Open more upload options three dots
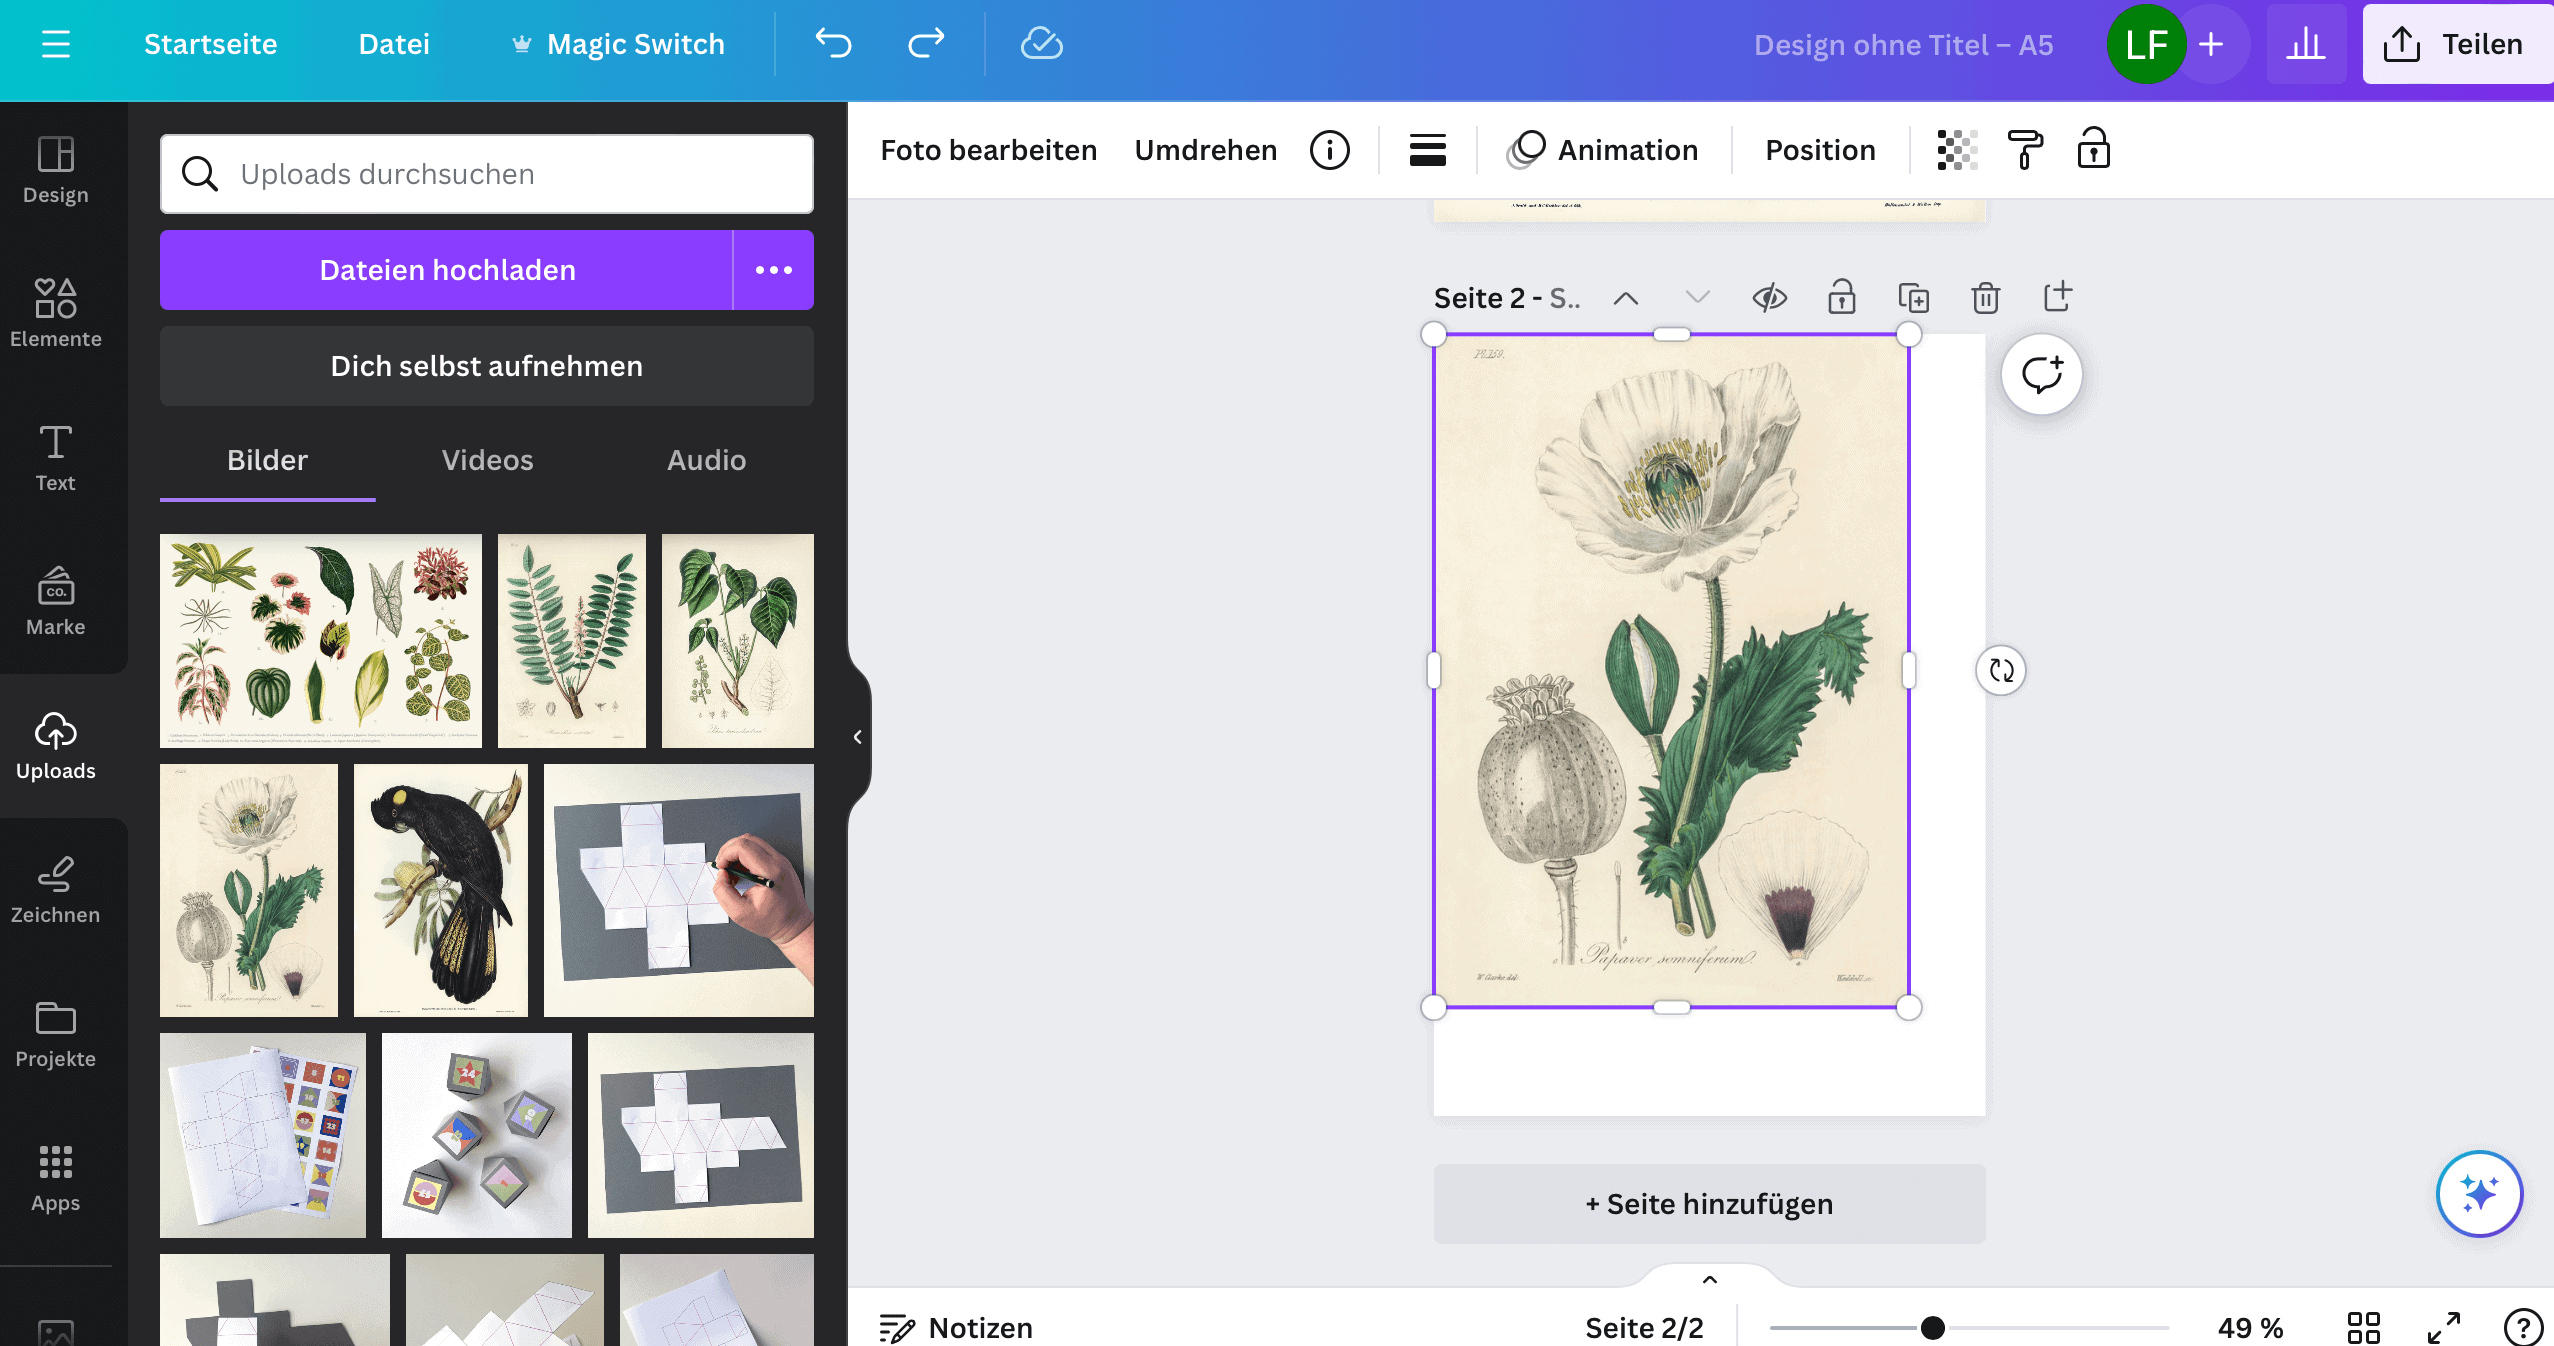 pos(773,270)
